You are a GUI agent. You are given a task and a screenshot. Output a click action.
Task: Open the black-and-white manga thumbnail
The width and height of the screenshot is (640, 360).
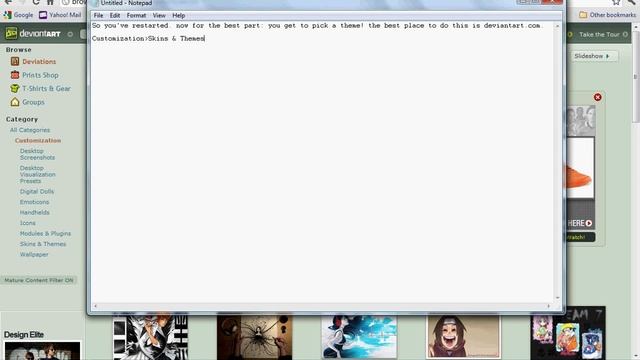pyautogui.click(x=150, y=337)
